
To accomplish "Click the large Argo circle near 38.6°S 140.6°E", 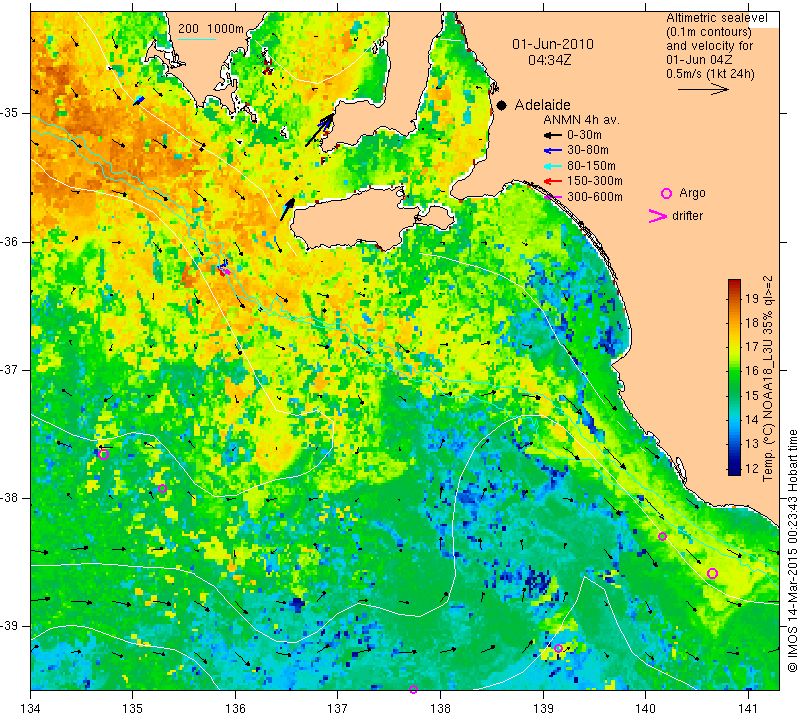I will tap(712, 573).
